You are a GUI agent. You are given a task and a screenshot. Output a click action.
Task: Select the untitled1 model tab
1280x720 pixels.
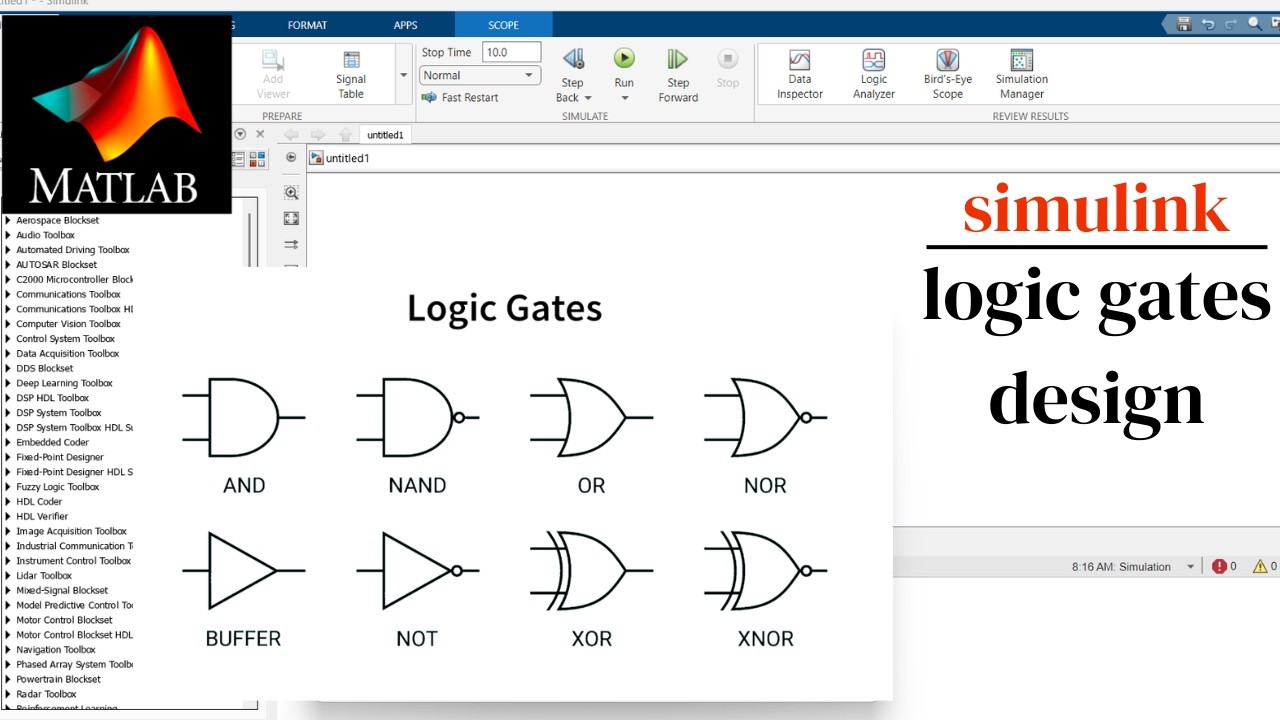click(385, 135)
